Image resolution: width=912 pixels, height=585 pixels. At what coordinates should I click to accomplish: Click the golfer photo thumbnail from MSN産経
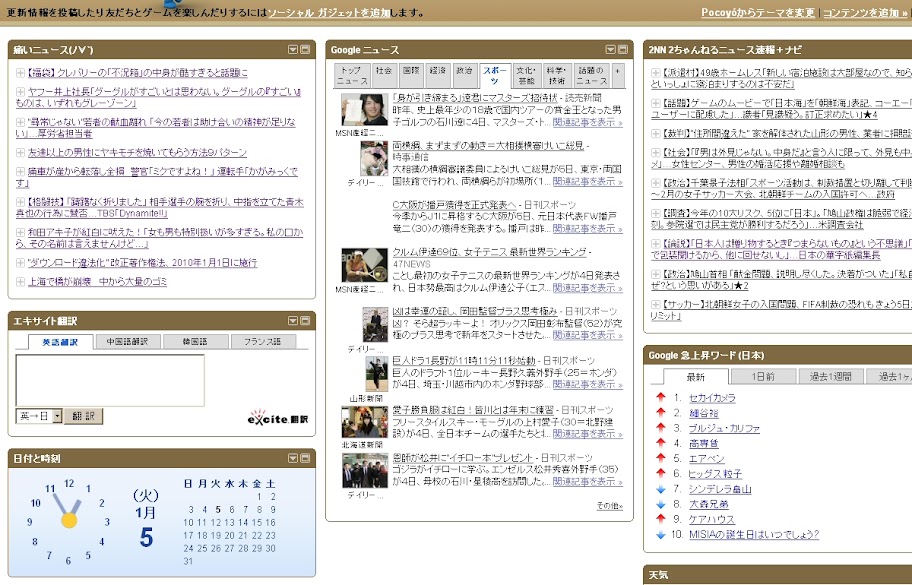tap(364, 109)
